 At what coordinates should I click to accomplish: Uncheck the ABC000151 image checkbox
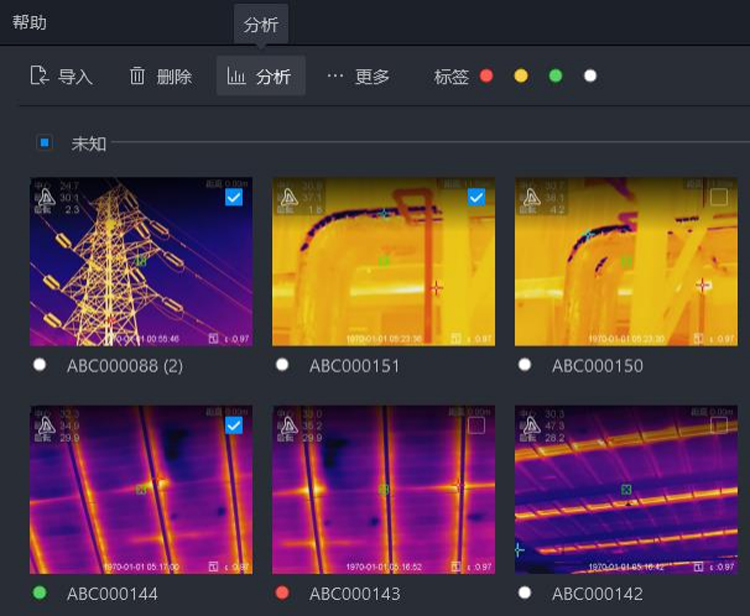pos(476,198)
